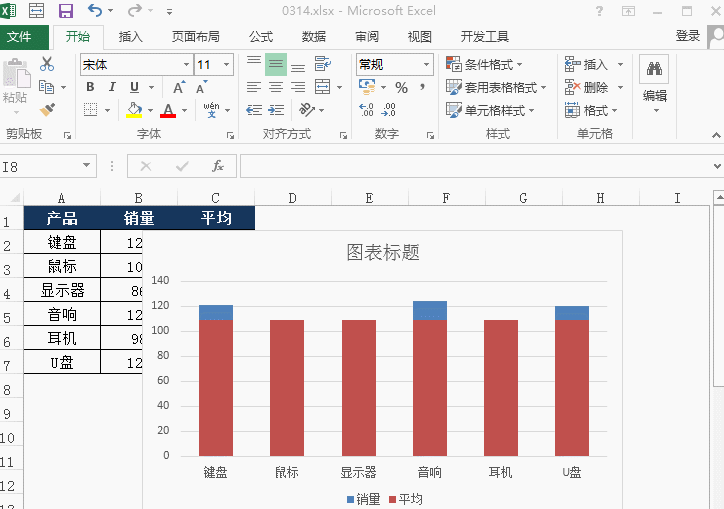Click the 销量 legend entry
Screen dimensions: 724x509
(363, 499)
